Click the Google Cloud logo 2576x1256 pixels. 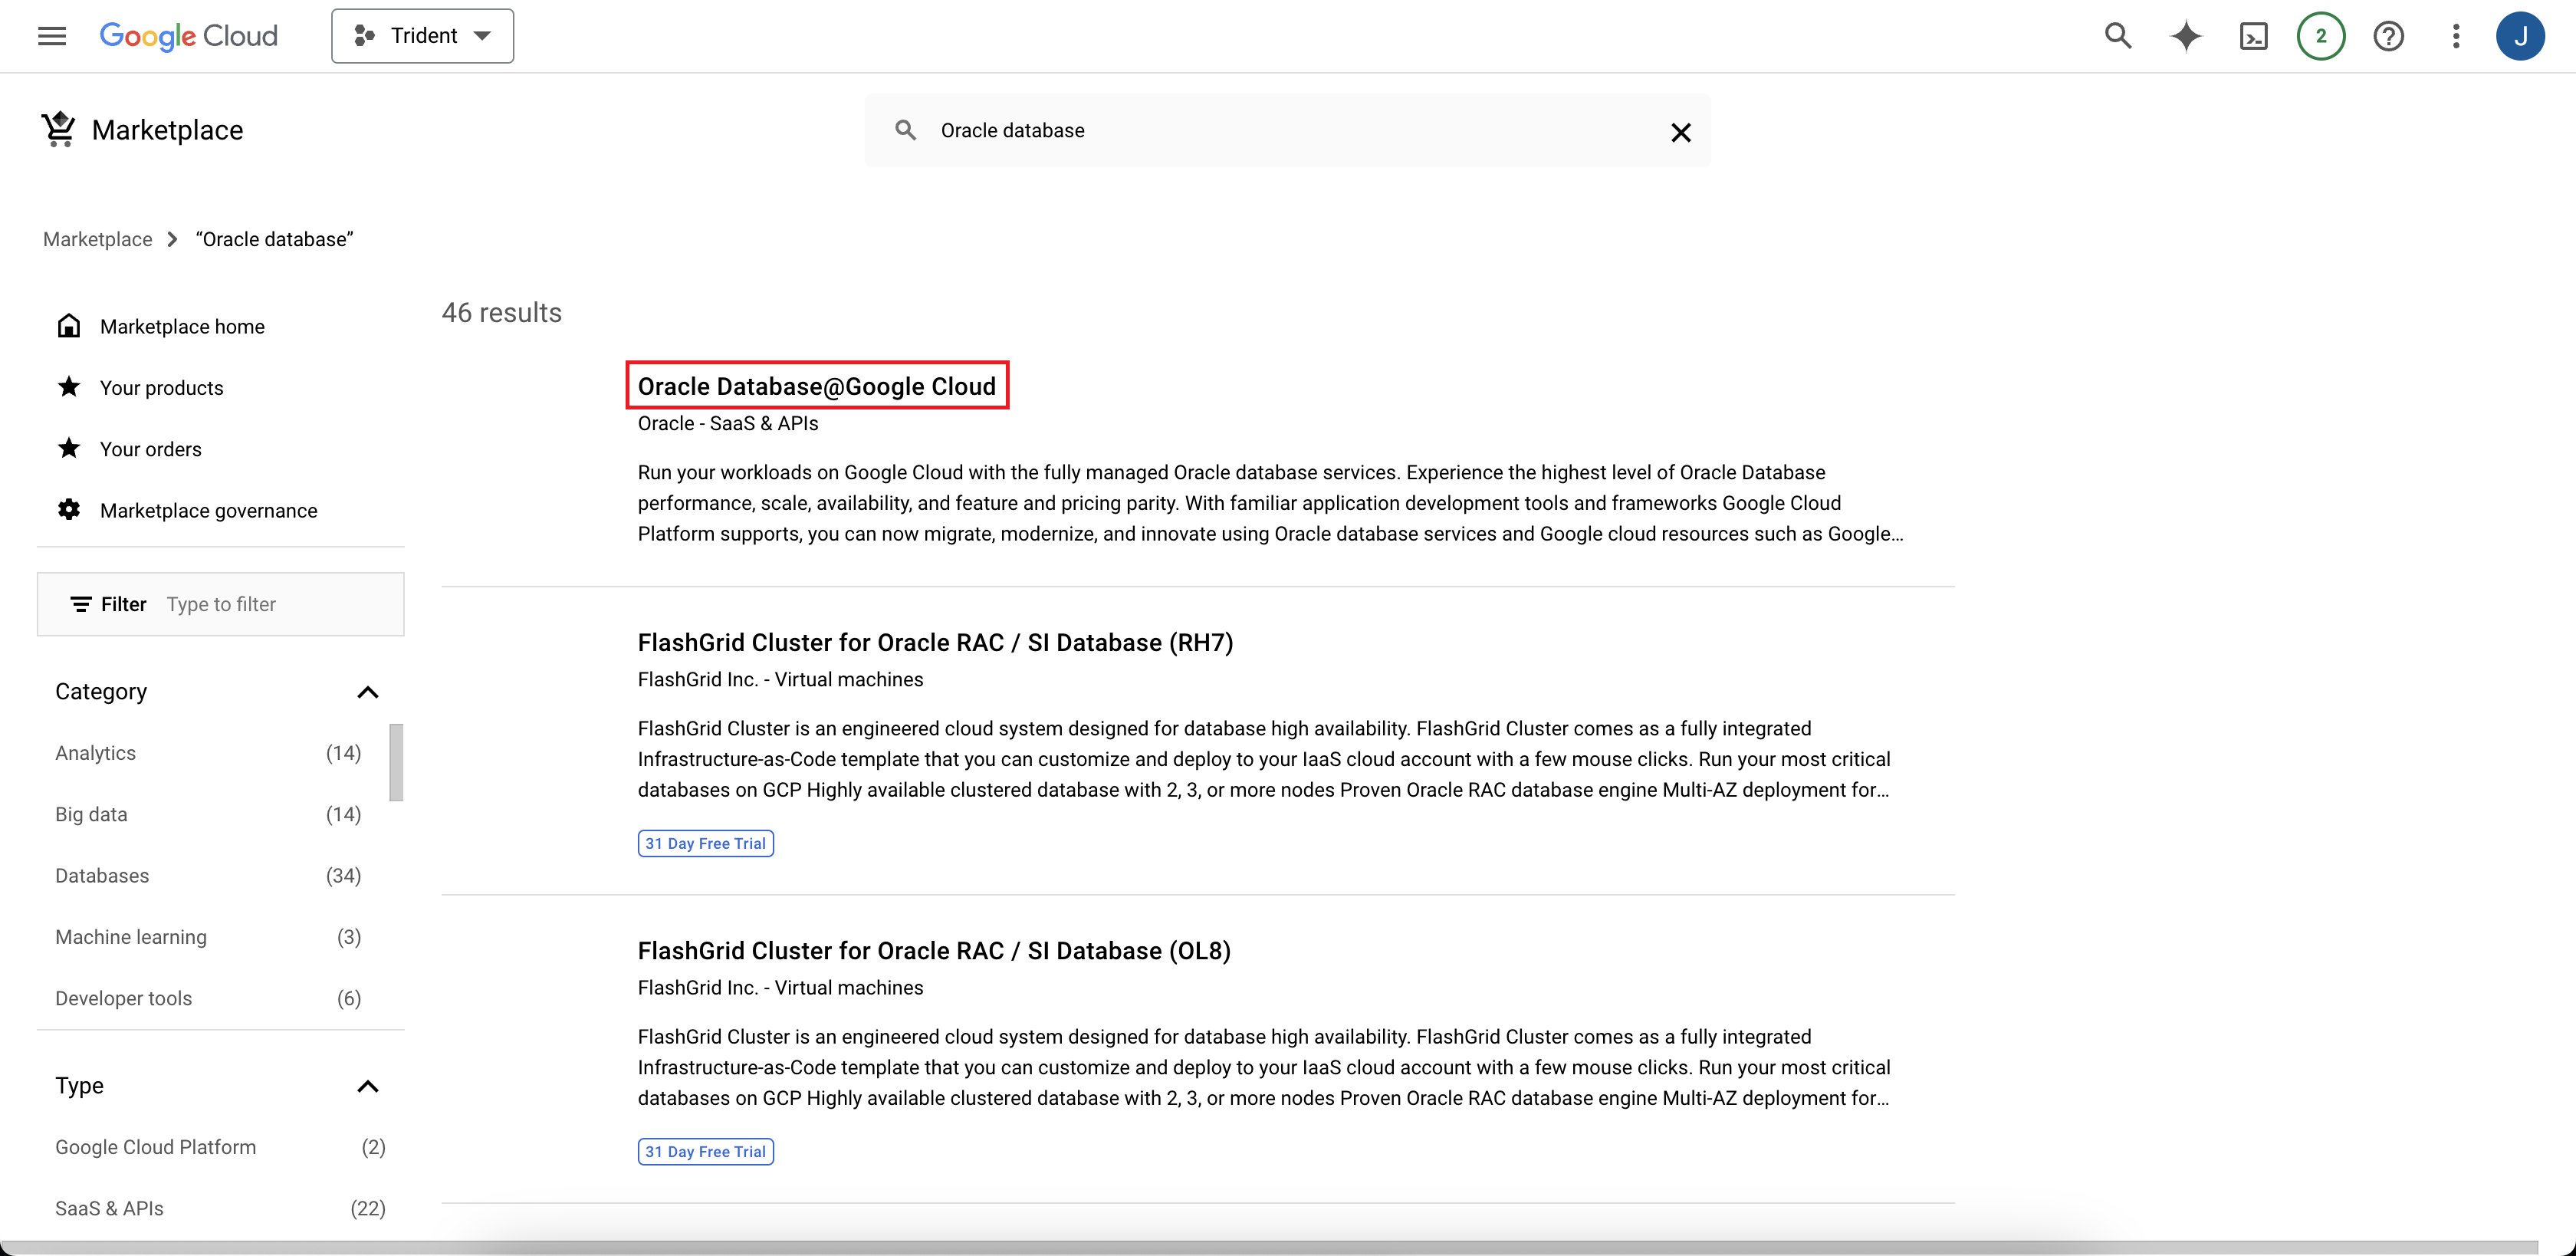pyautogui.click(x=188, y=36)
